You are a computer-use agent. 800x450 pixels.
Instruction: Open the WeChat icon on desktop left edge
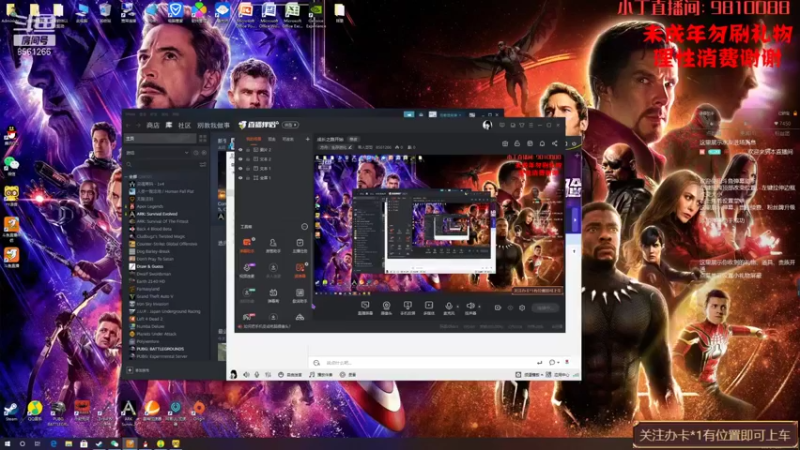point(11,164)
